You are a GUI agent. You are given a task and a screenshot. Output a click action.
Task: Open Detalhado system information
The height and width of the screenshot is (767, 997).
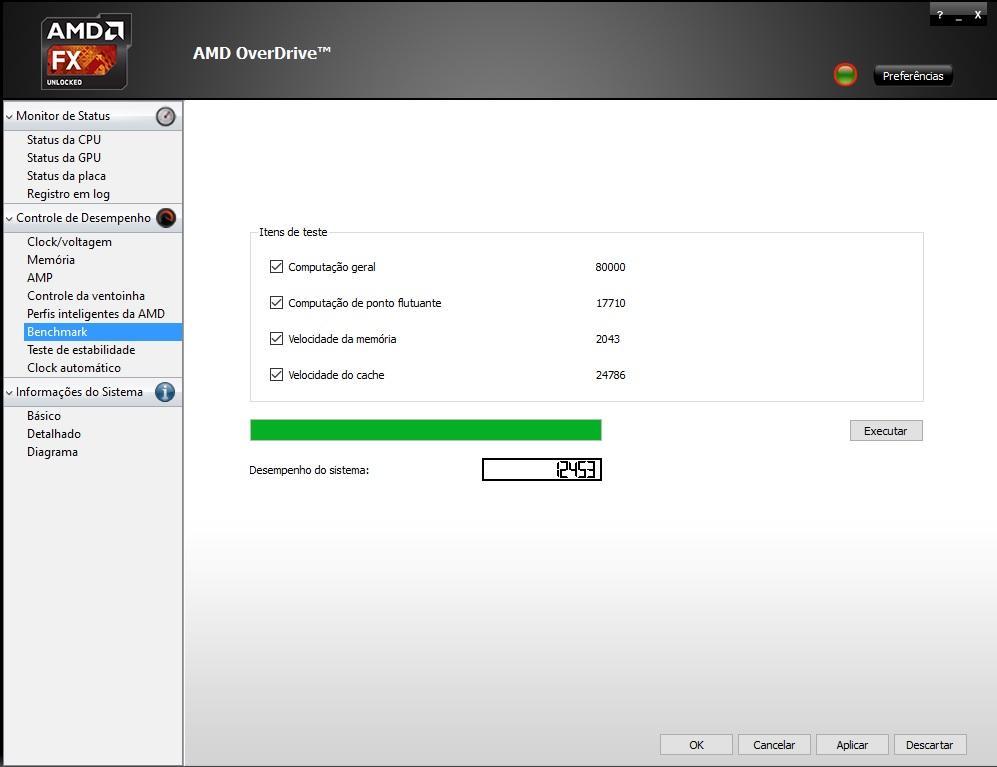tap(53, 434)
